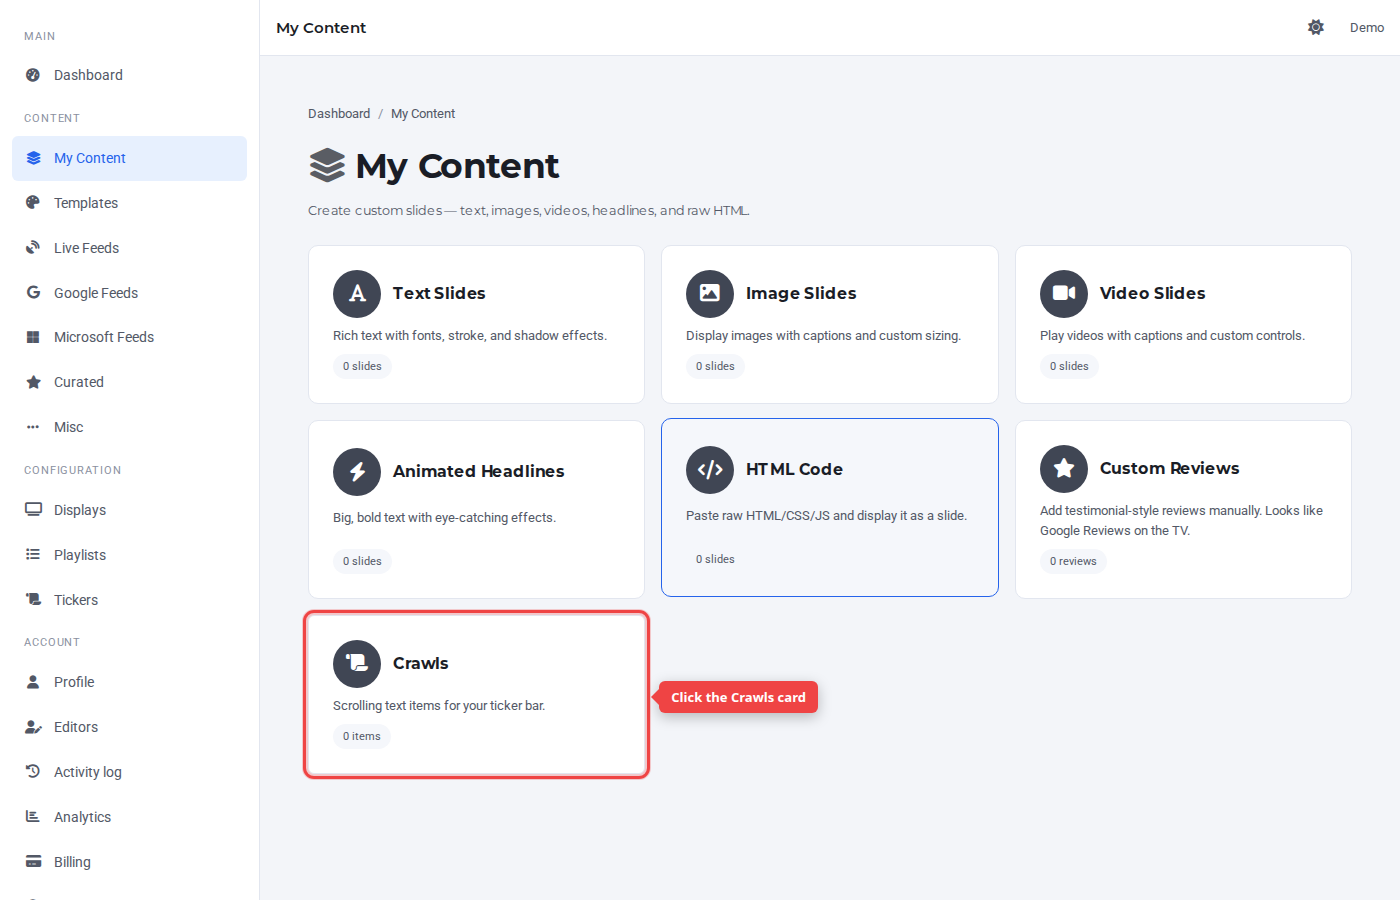Image resolution: width=1400 pixels, height=900 pixels.
Task: Click the Text Slides letter A icon
Action: tap(357, 294)
